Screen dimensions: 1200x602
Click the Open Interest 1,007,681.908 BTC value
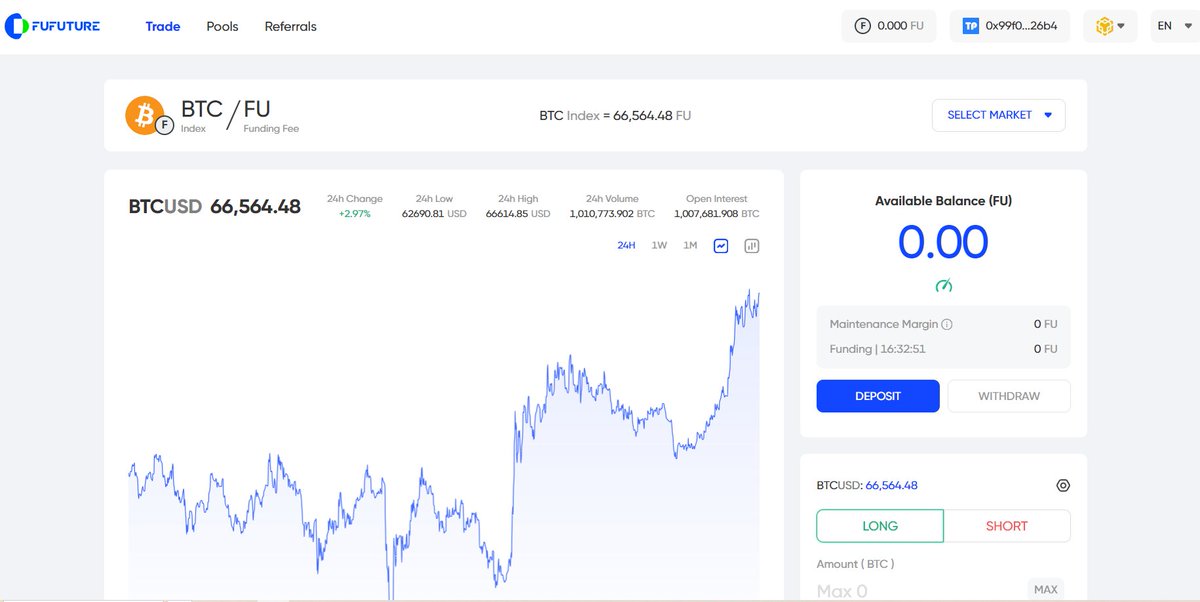coord(716,214)
